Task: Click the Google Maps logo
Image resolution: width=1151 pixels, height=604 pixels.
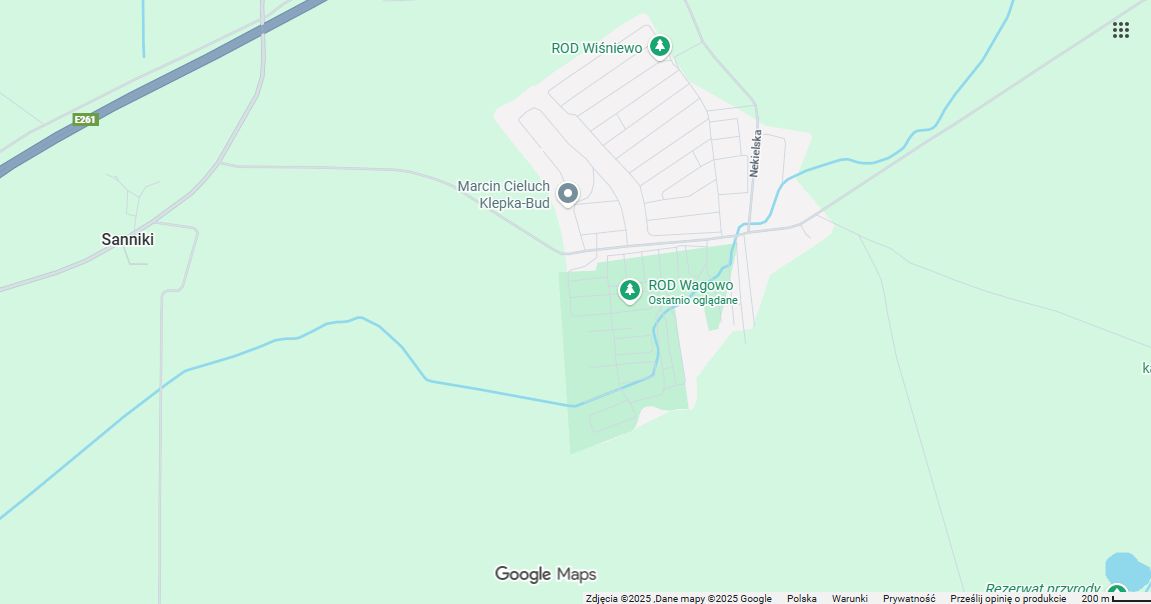Action: coord(545,574)
